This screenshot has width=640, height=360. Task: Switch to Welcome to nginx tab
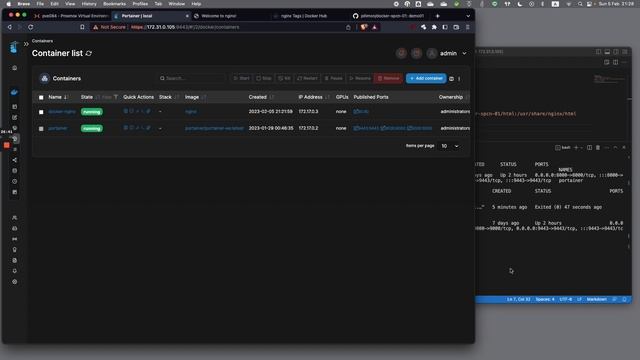point(219,16)
